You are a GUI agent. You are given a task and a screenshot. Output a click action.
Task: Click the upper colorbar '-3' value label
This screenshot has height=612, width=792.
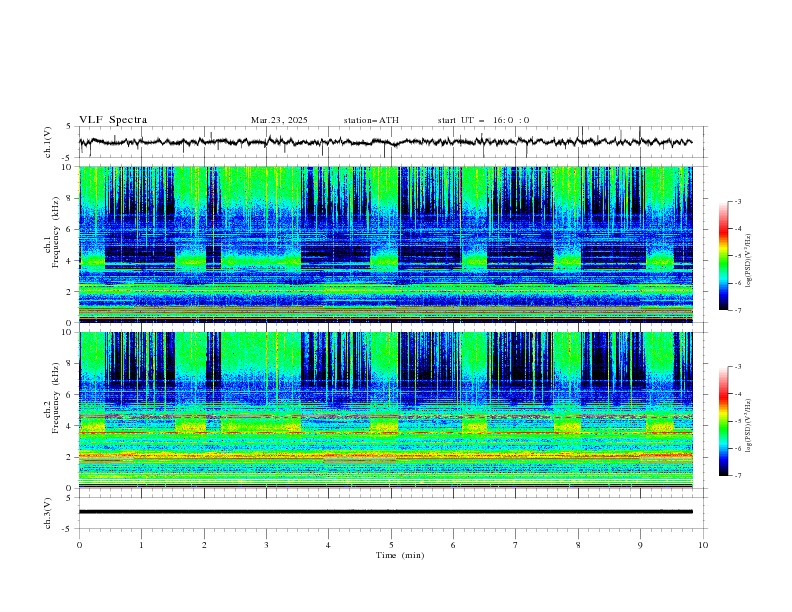tap(737, 201)
